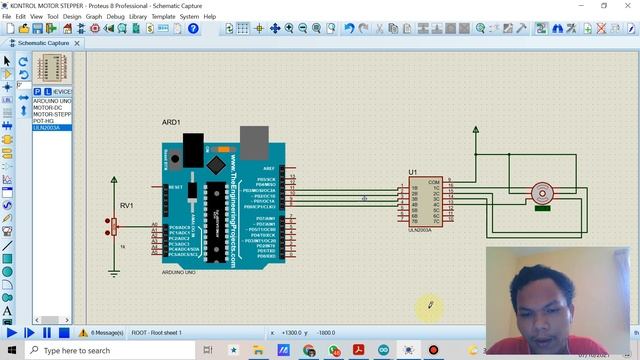
Task: Flip component horizontally with X-mirror
Action: 23,98
